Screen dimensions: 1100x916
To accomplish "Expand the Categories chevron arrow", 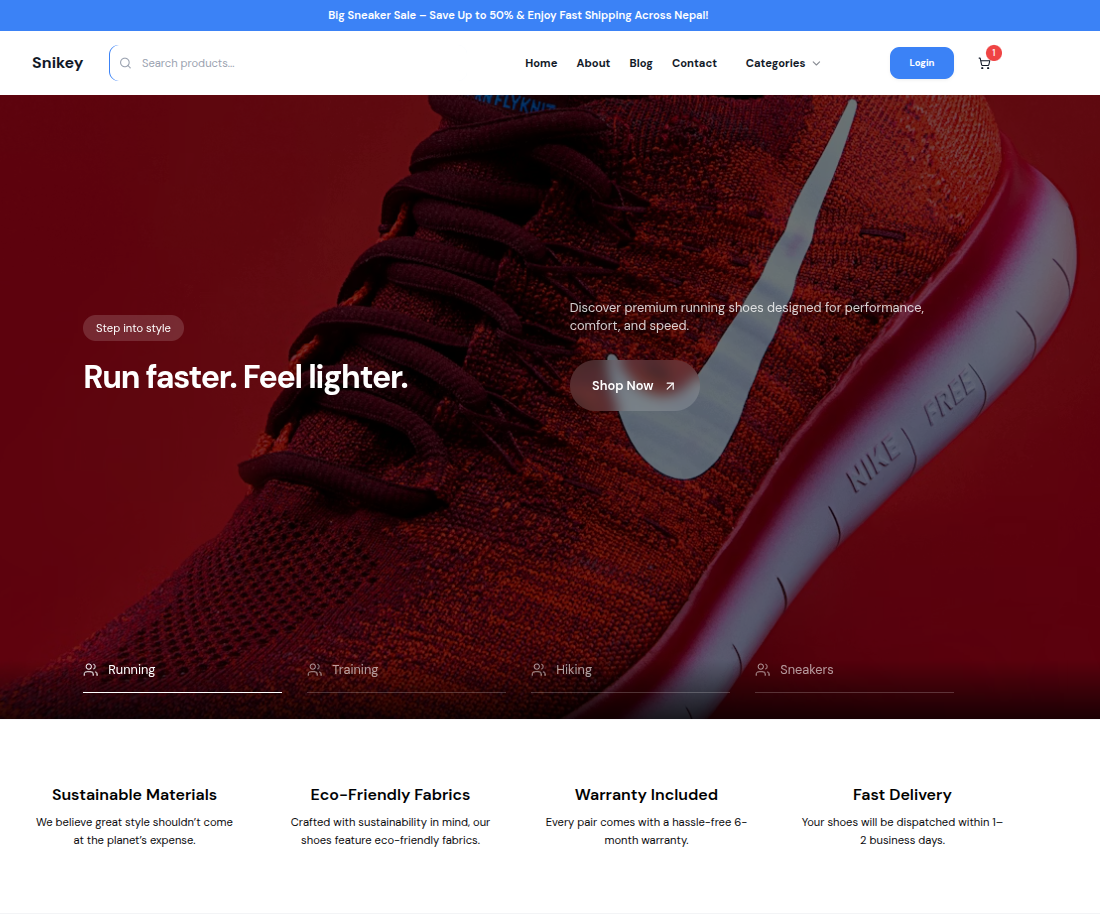I will coord(816,64).
